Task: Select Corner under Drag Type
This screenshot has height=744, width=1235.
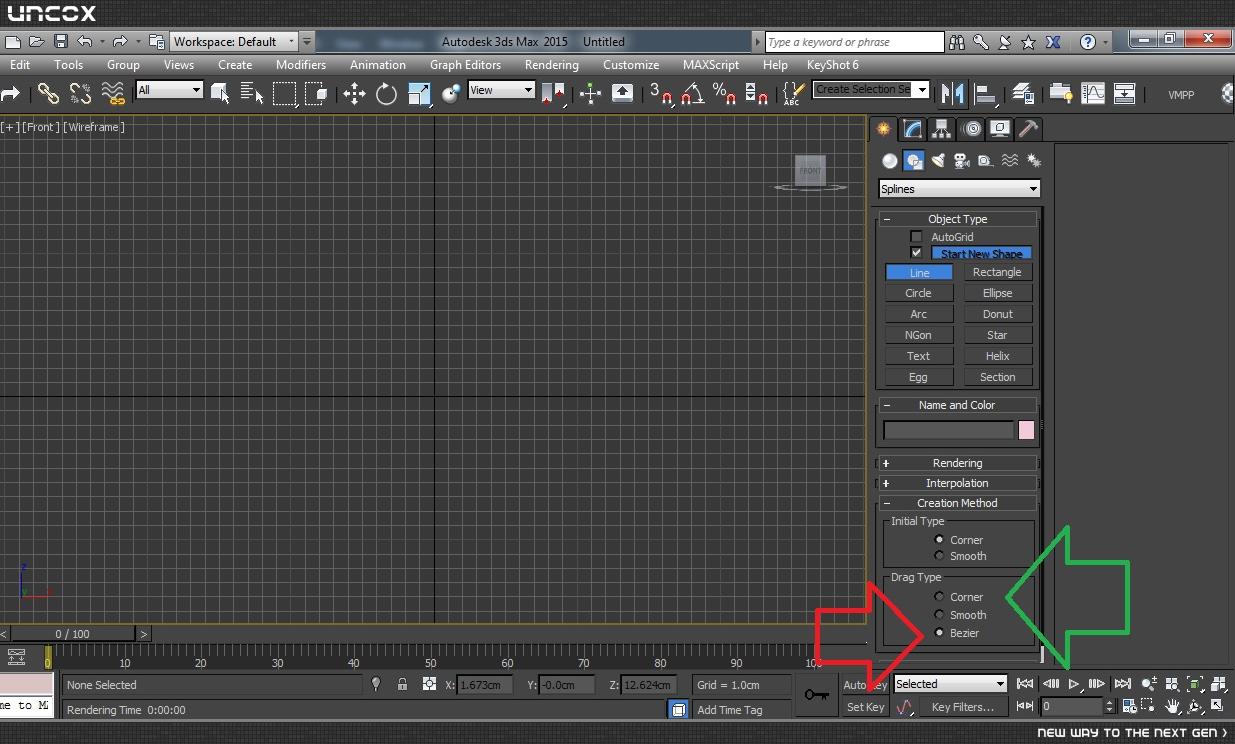Action: pos(939,597)
